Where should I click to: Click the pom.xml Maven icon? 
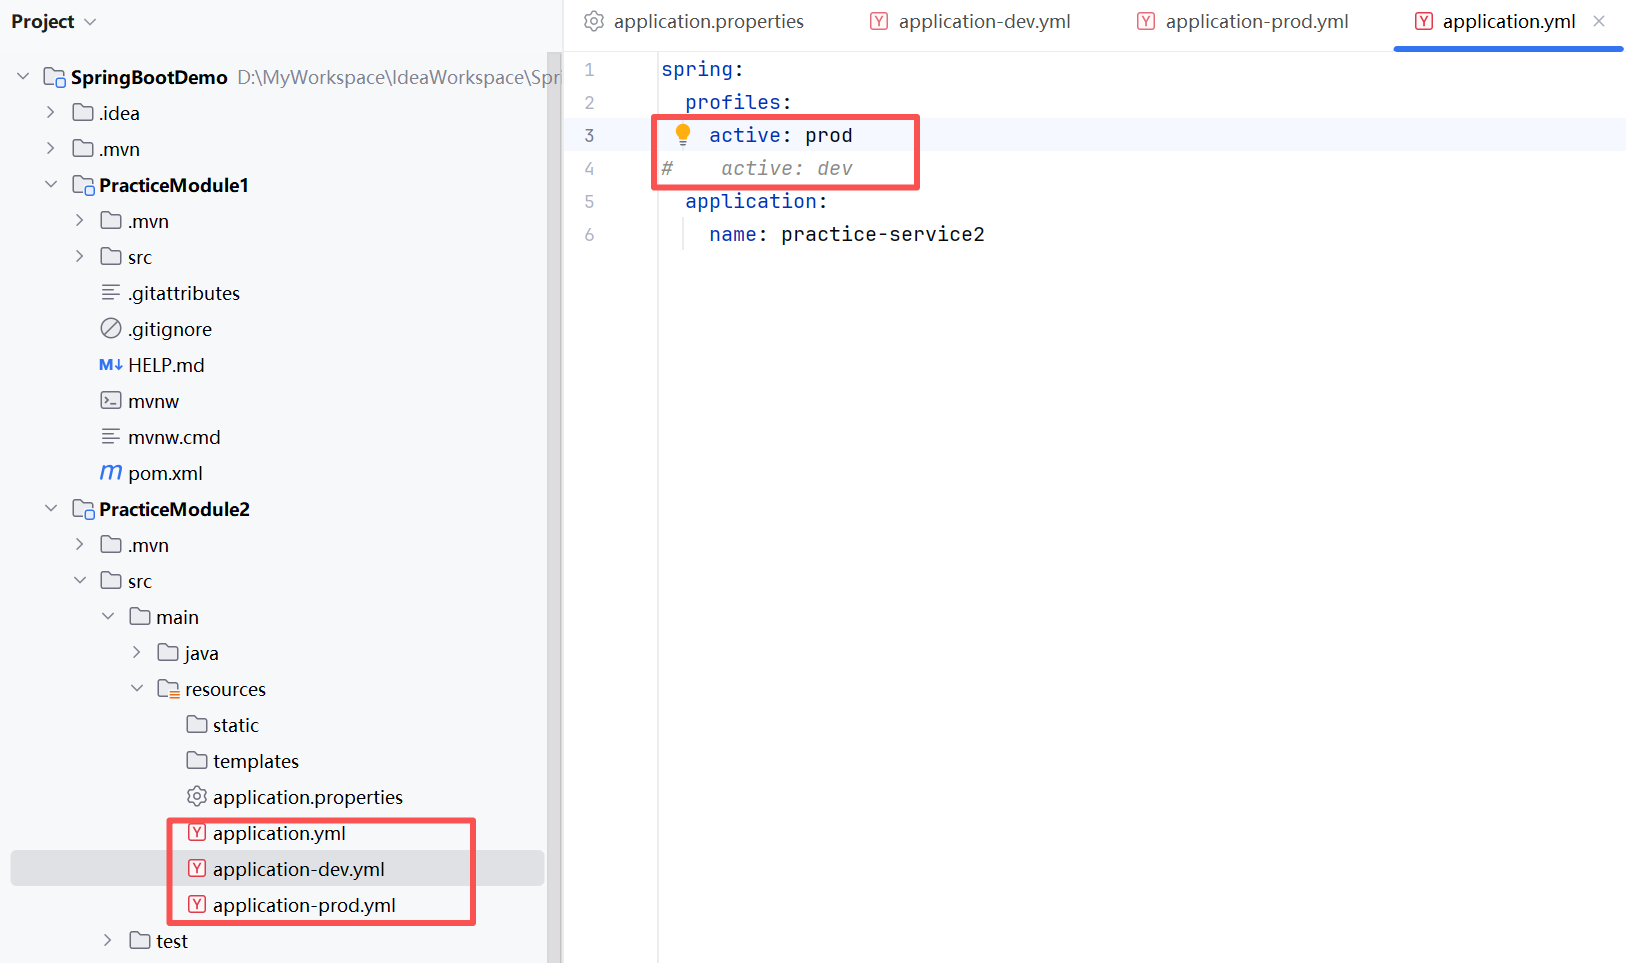111,473
